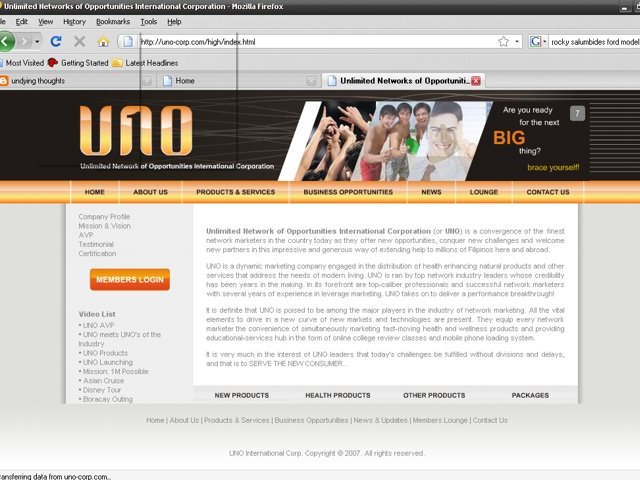Close the Unlimited Networks tab with red X
The height and width of the screenshot is (480, 640).
[x=476, y=81]
